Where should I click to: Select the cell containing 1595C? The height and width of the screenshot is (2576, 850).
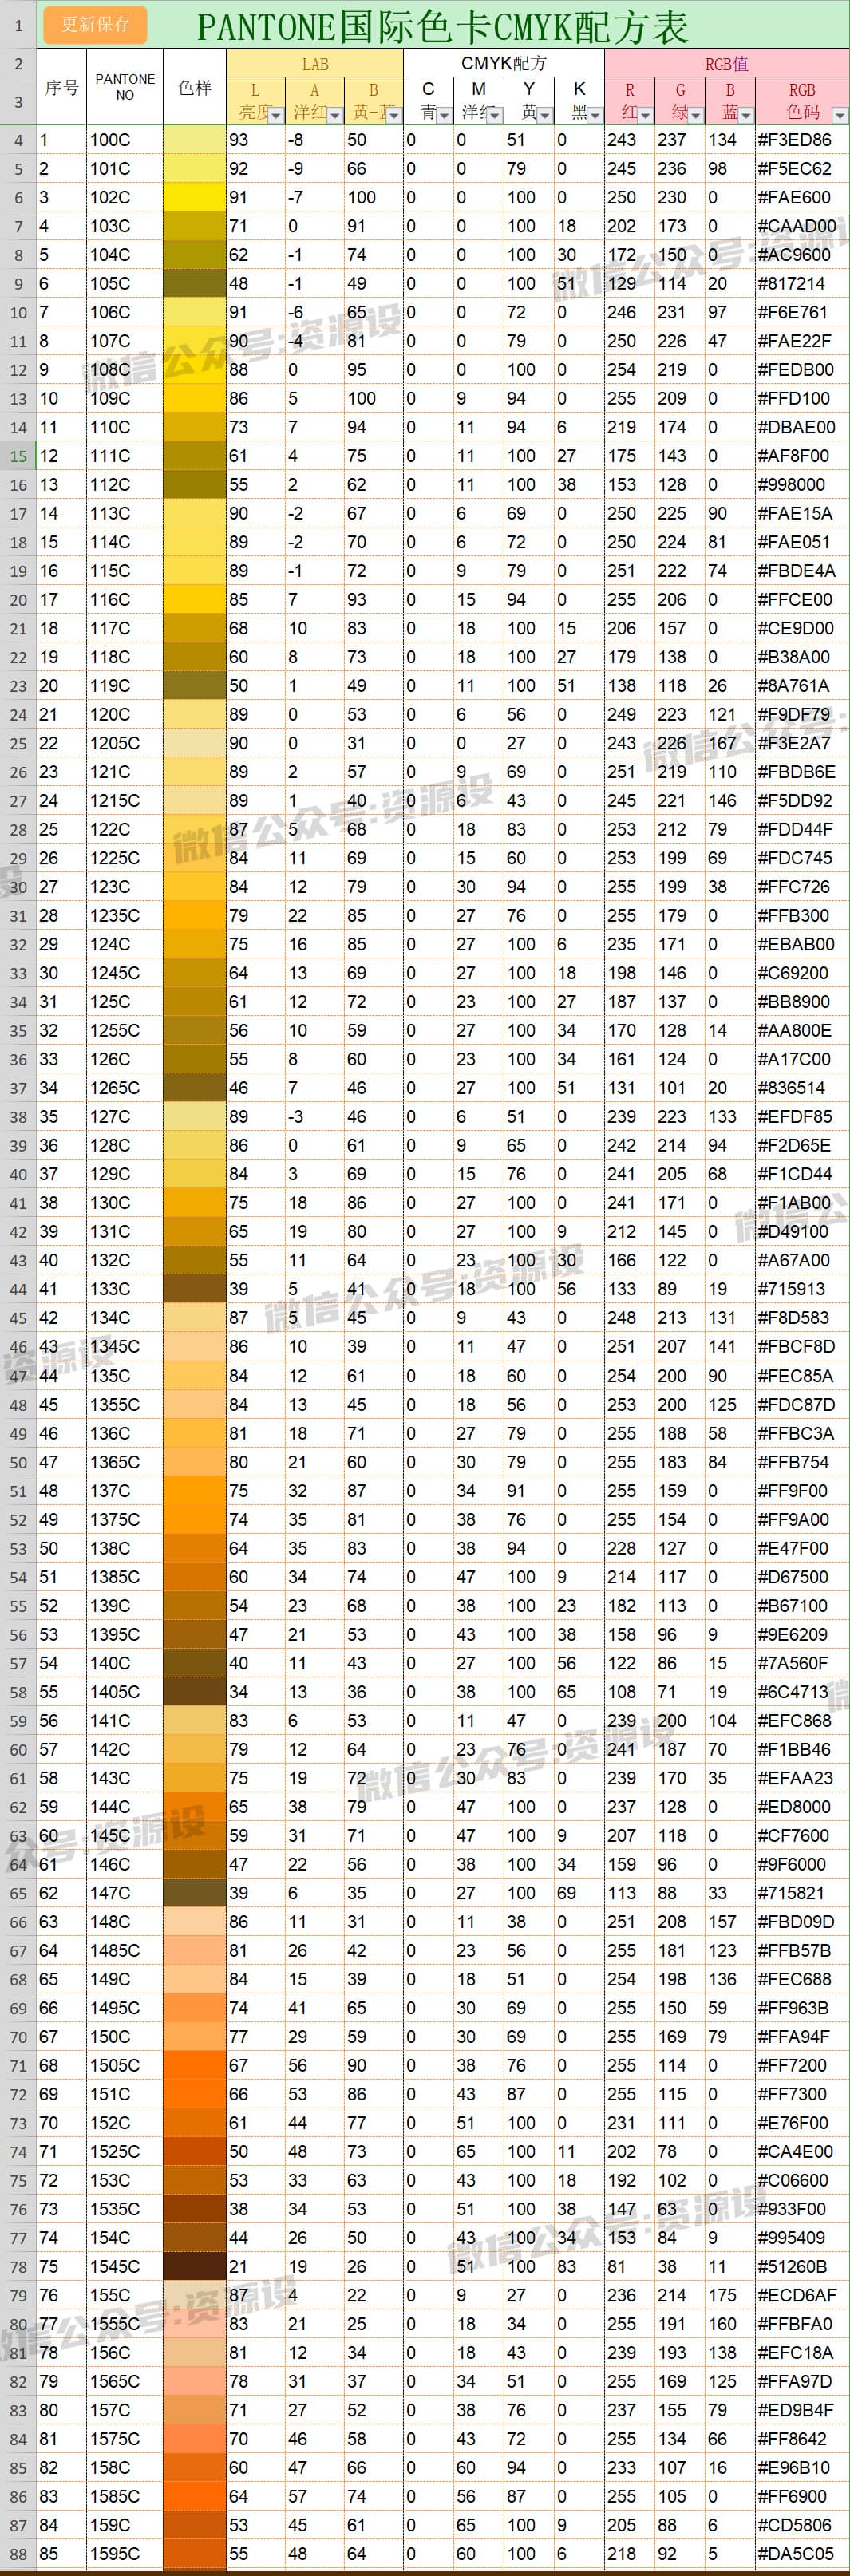click(125, 2553)
